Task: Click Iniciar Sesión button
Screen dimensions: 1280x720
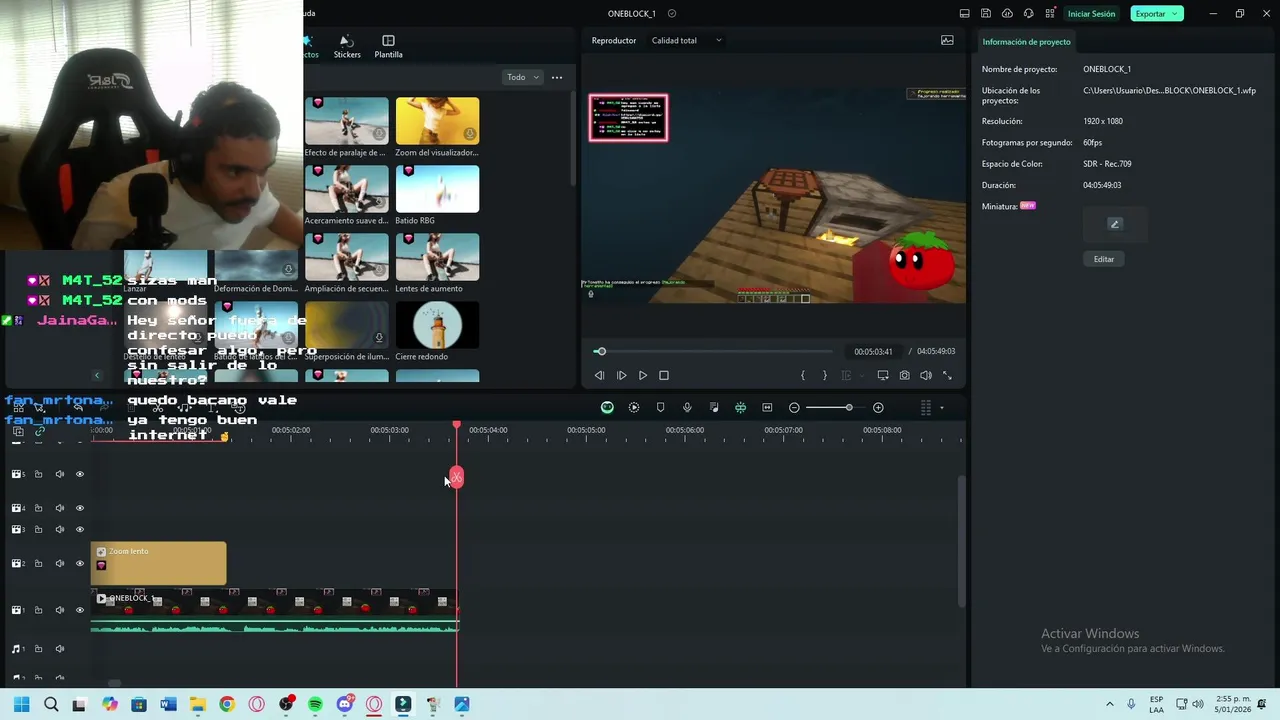Action: pos(1091,13)
